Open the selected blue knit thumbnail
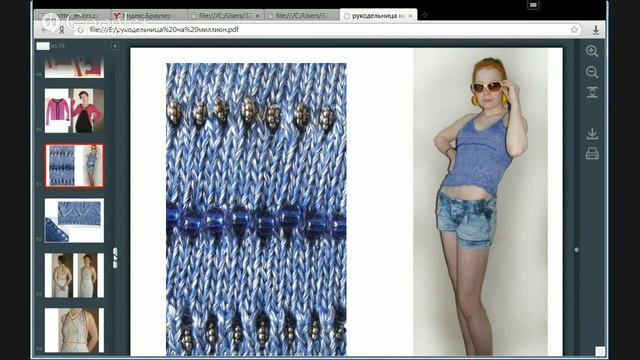The image size is (640, 360). pos(74,166)
